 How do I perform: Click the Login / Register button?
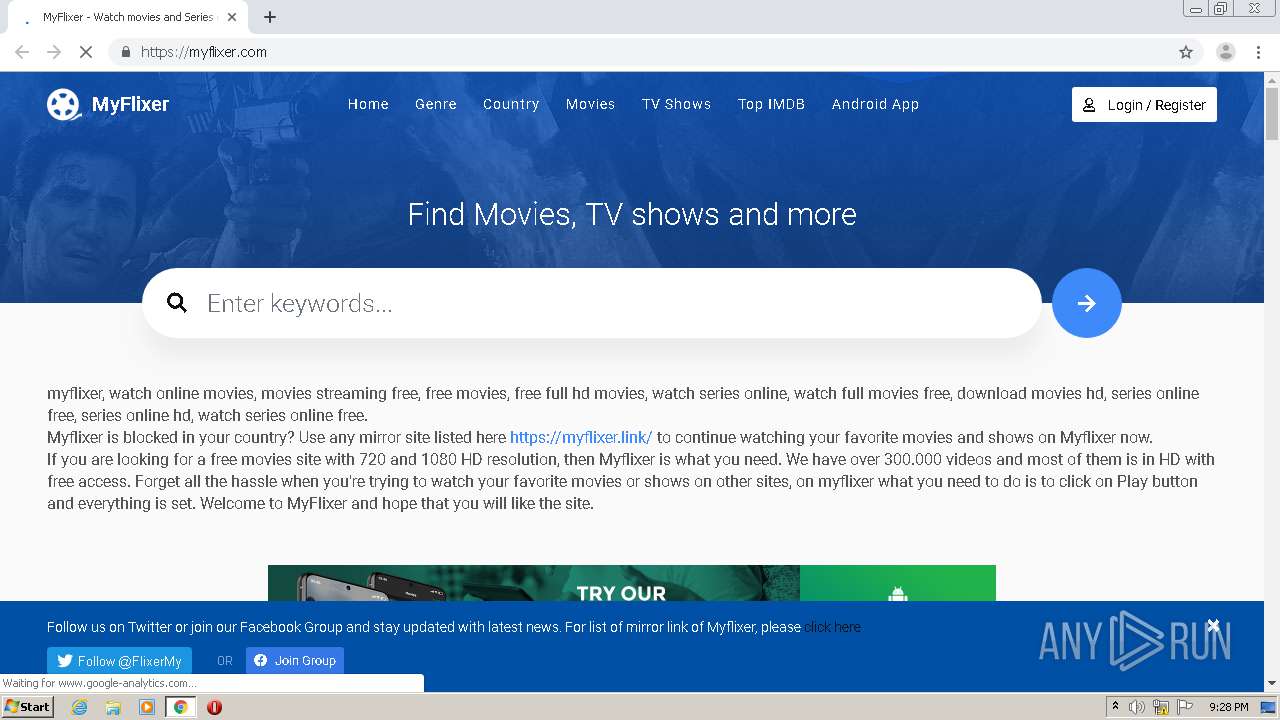[1144, 105]
